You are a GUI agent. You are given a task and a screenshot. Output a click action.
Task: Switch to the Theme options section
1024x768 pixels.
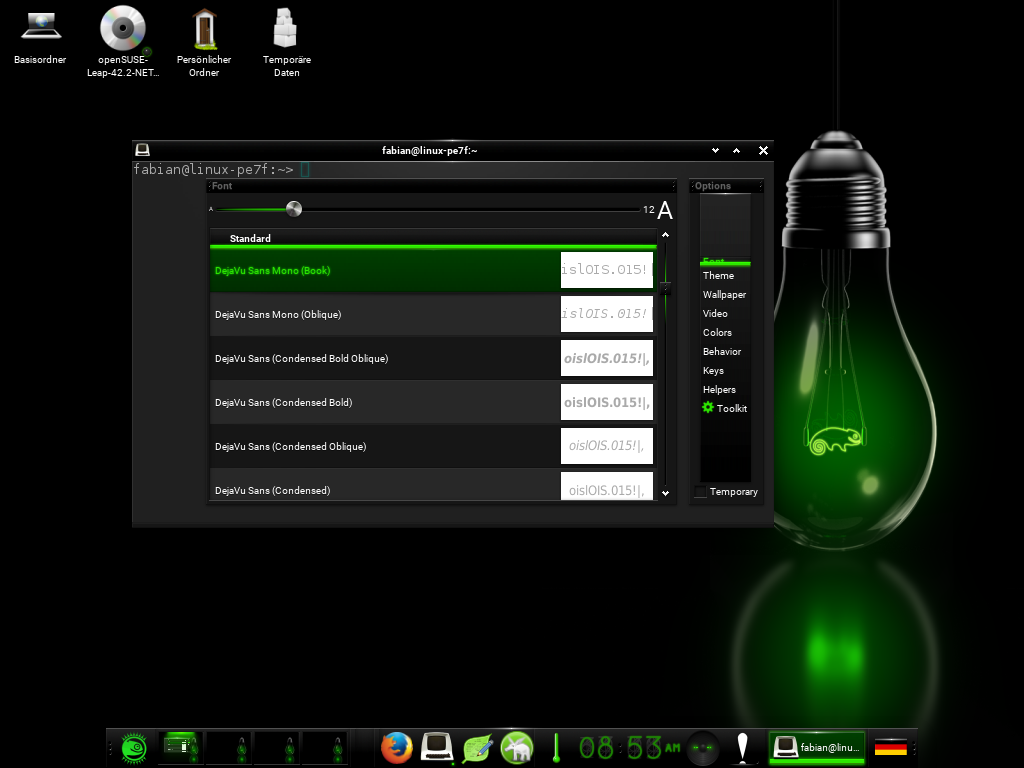[718, 276]
